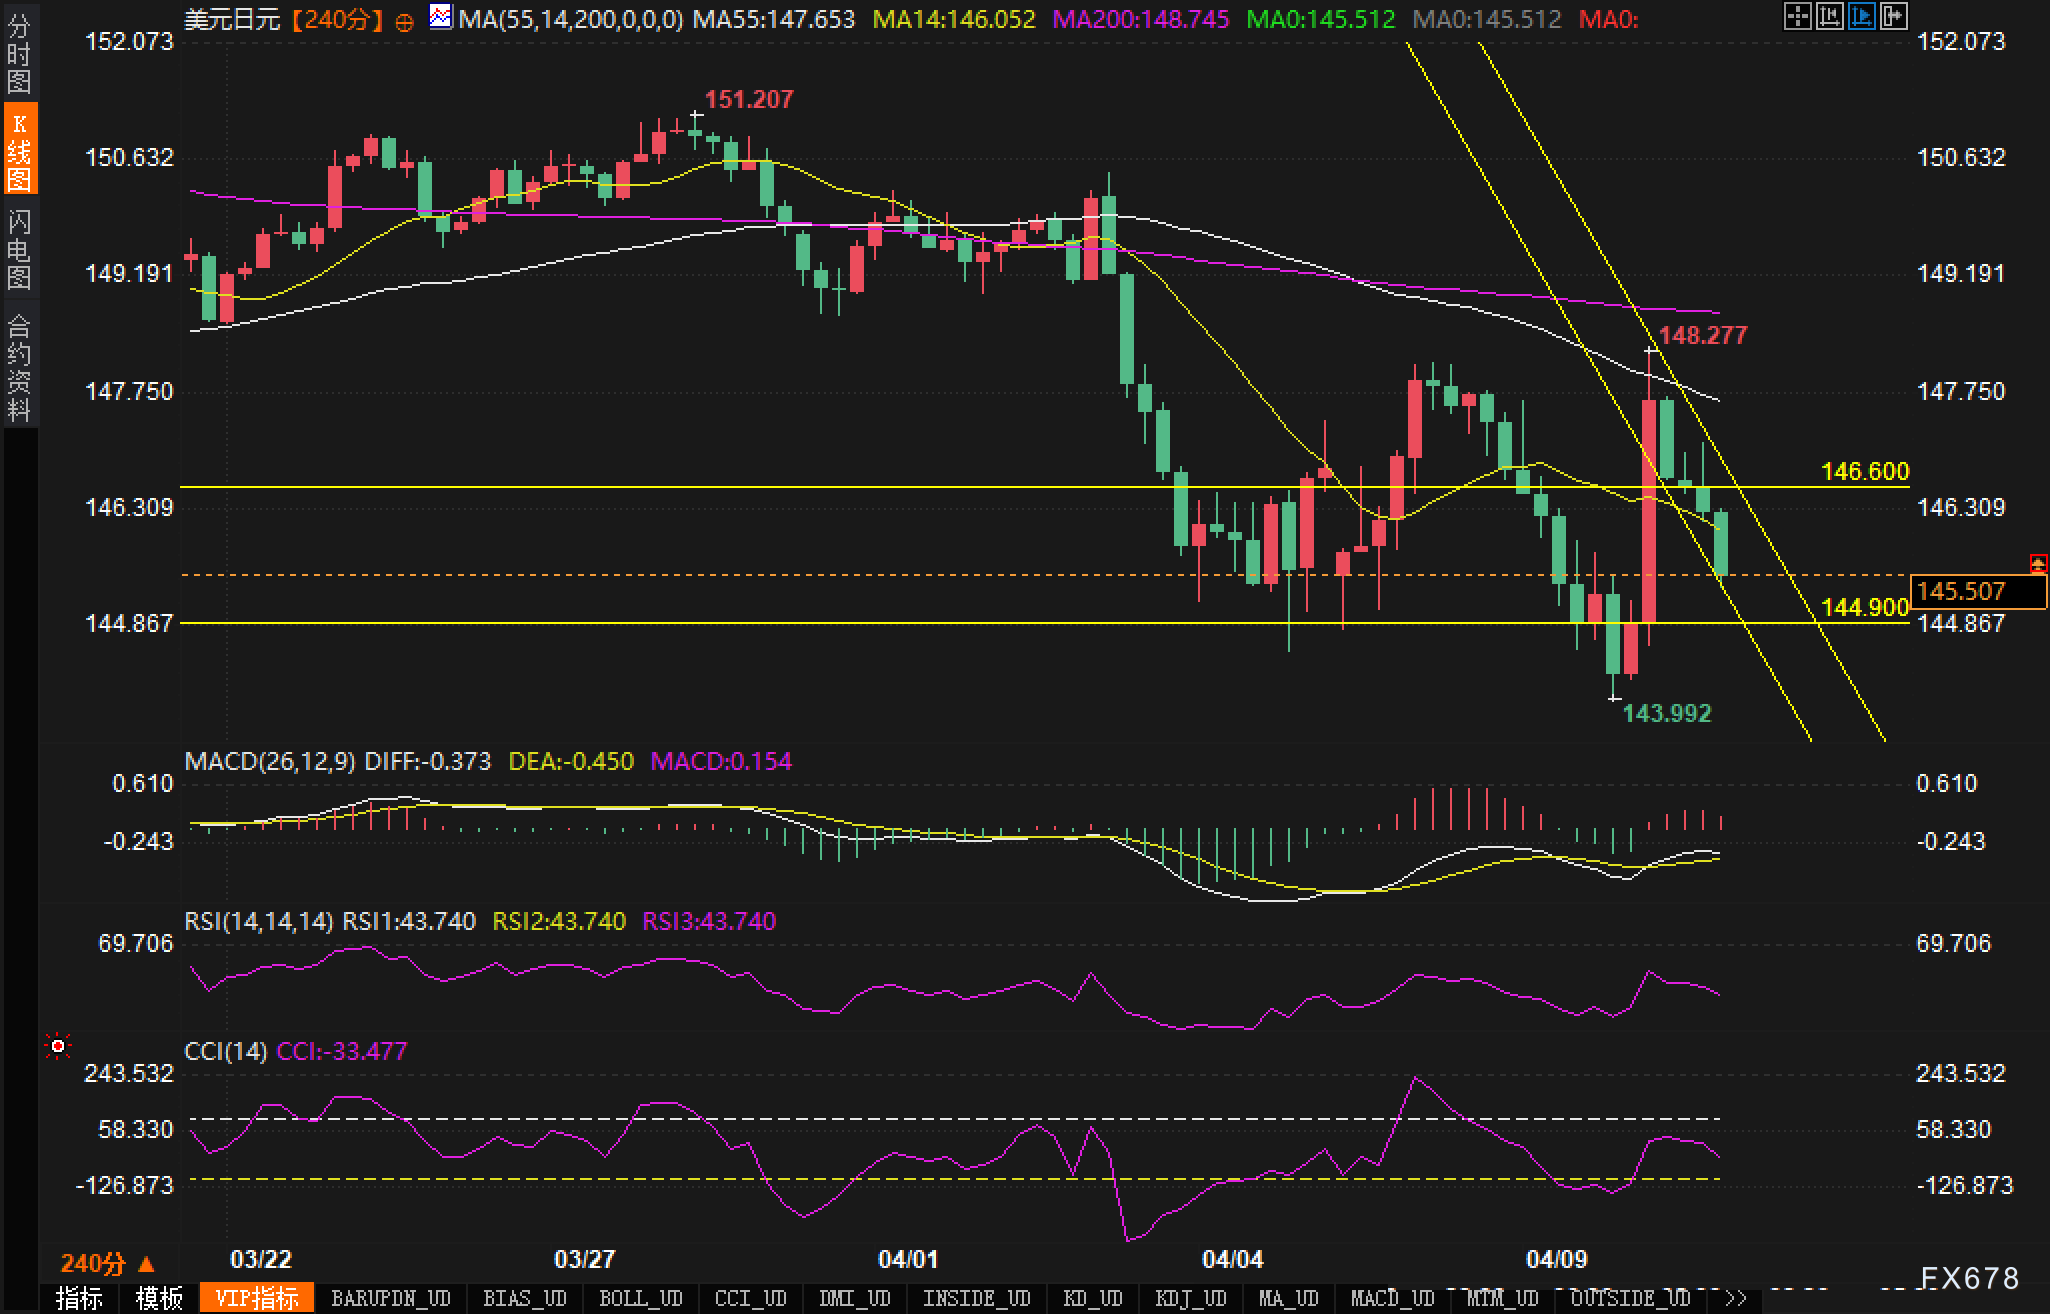2050x1314 pixels.
Task: Select the VIP指标 tab
Action: [257, 1299]
